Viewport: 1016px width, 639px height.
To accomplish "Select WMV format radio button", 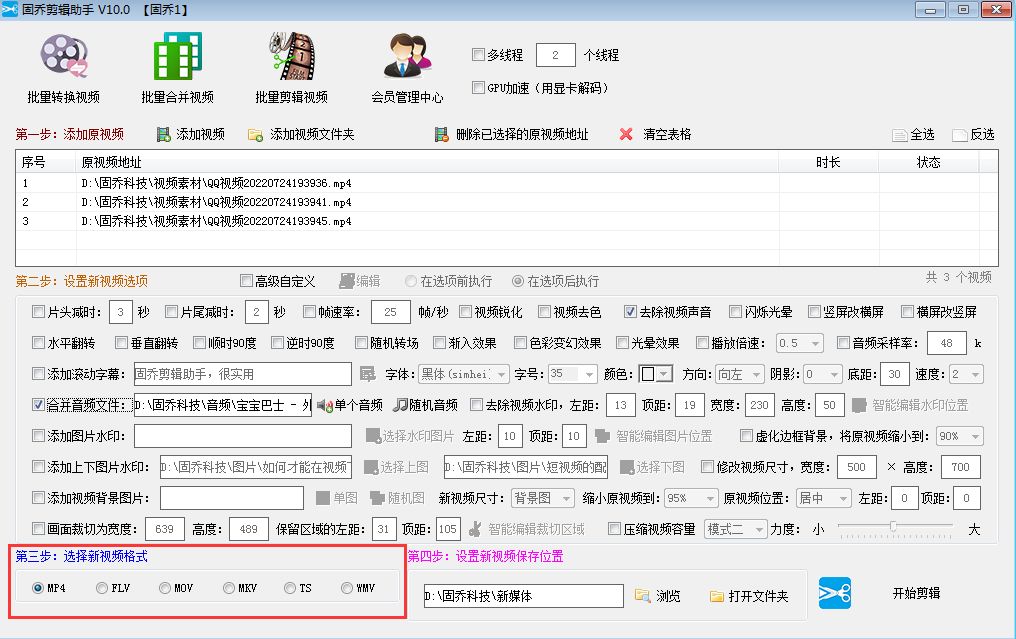I will (x=347, y=588).
